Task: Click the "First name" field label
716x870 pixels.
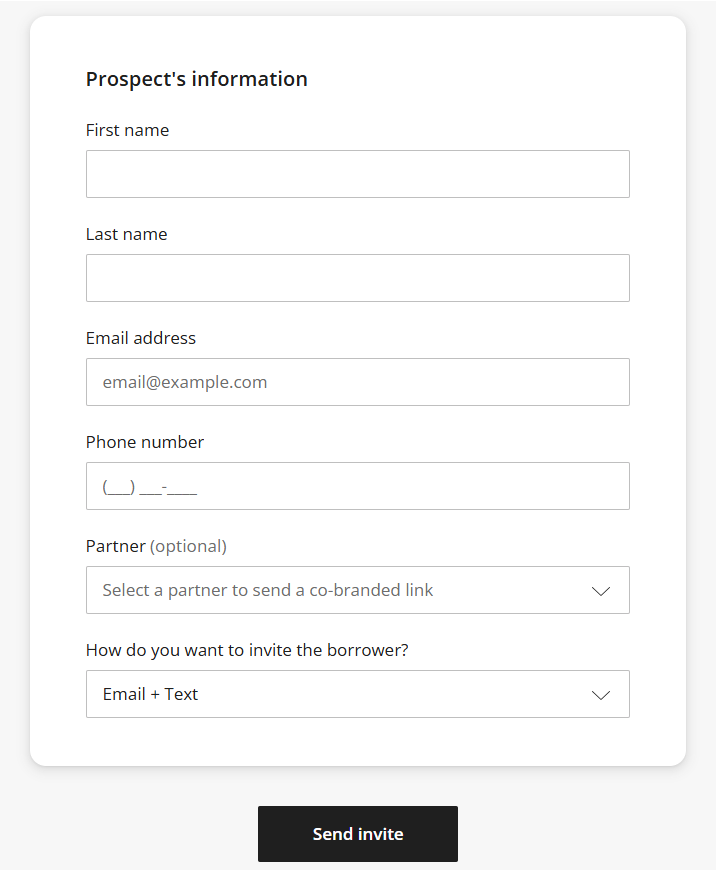Action: 127,130
